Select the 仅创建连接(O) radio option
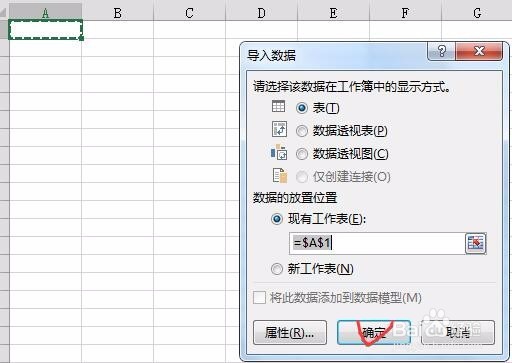This screenshot has height=363, width=512. click(x=302, y=177)
